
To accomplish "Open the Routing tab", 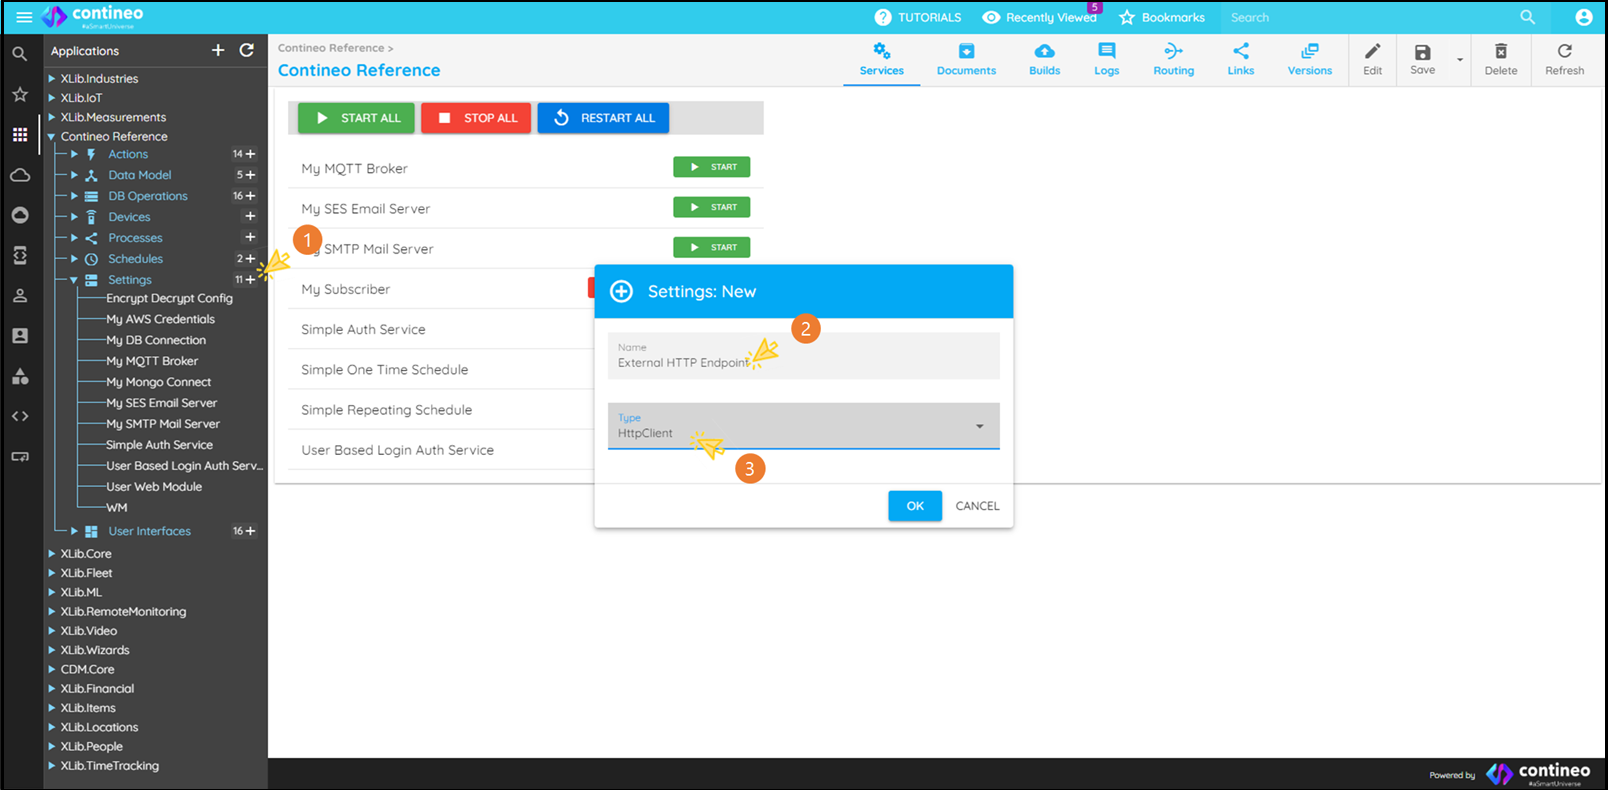I will [x=1174, y=60].
